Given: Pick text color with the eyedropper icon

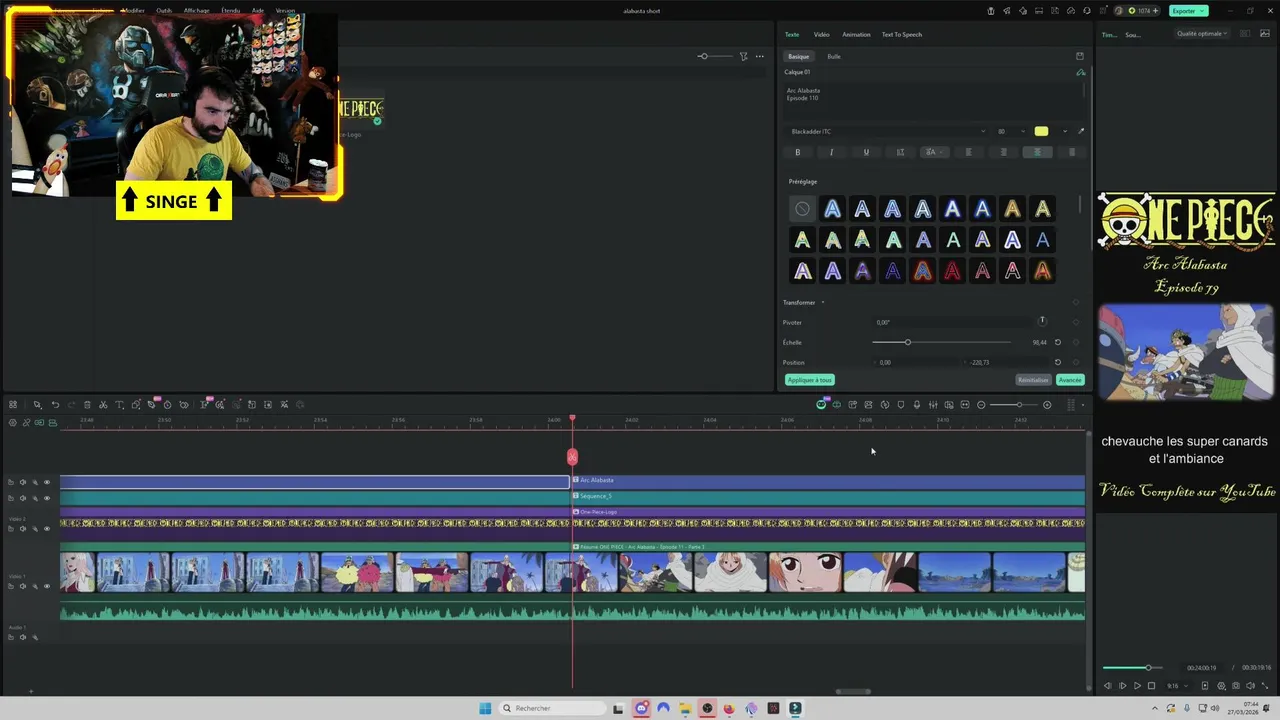Looking at the screenshot, I should (1081, 131).
